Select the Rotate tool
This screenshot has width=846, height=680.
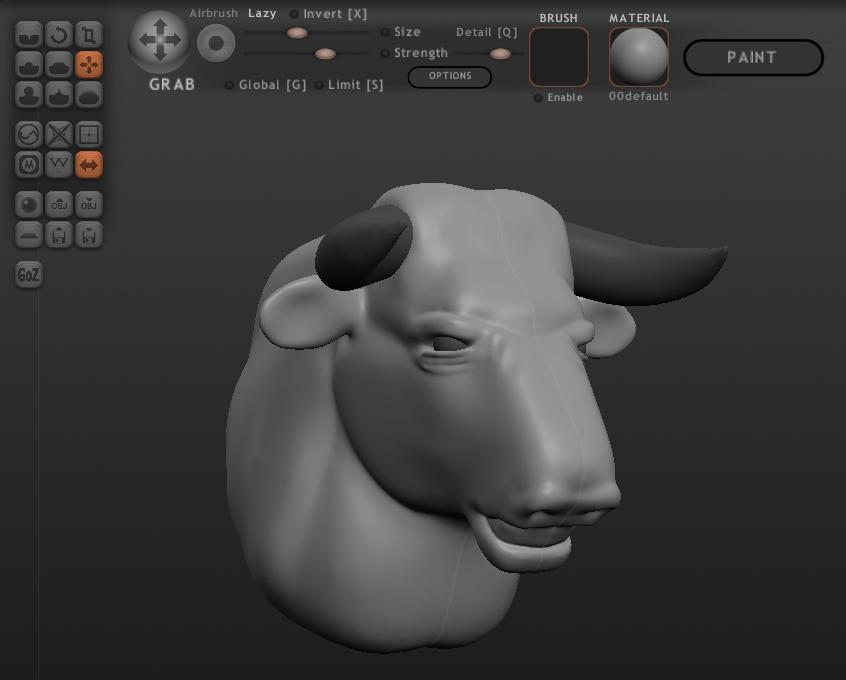click(x=59, y=35)
